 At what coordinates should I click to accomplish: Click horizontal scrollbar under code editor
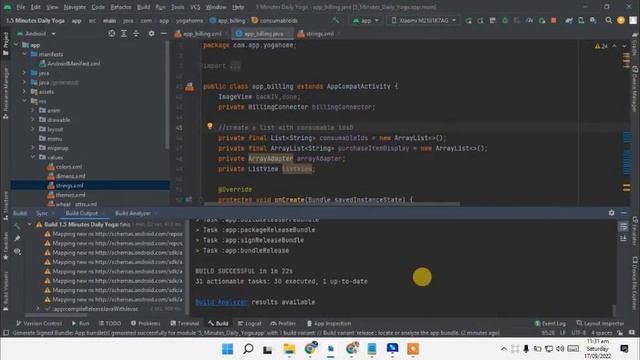332,204
